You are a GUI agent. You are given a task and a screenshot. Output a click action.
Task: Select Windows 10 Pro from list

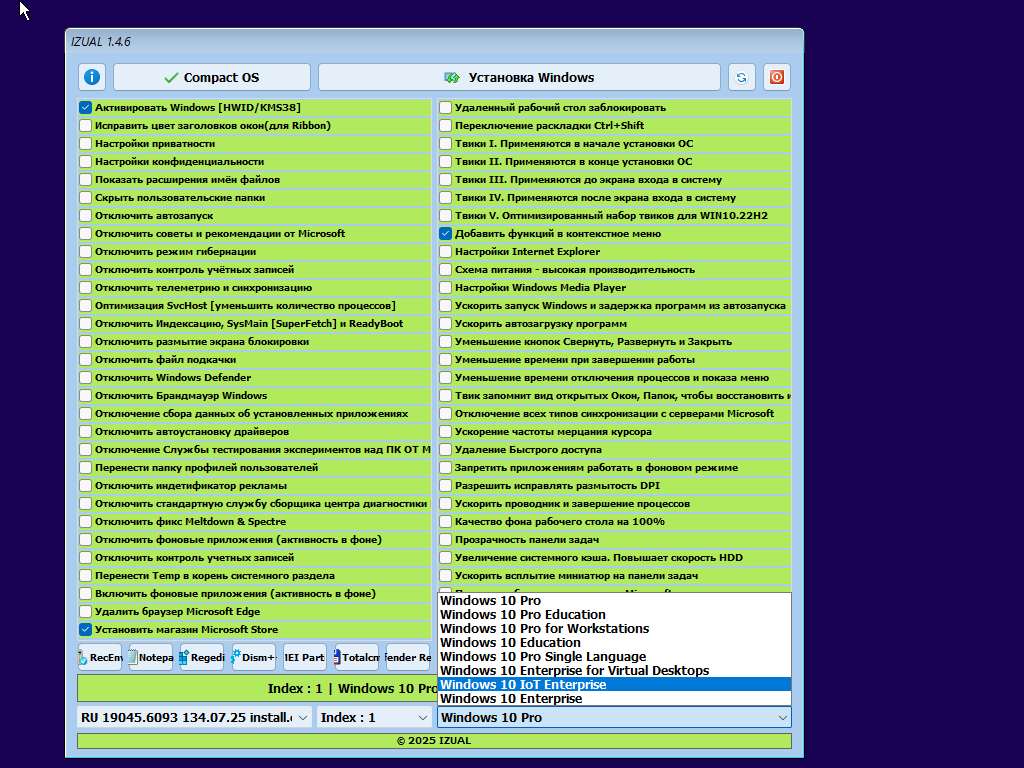pos(614,601)
